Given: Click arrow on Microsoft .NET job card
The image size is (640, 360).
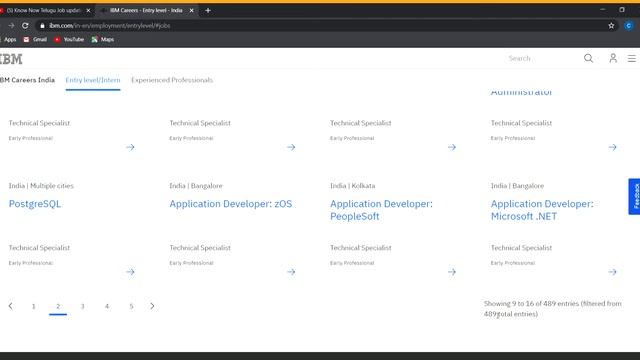Looking at the screenshot, I should click(613, 272).
